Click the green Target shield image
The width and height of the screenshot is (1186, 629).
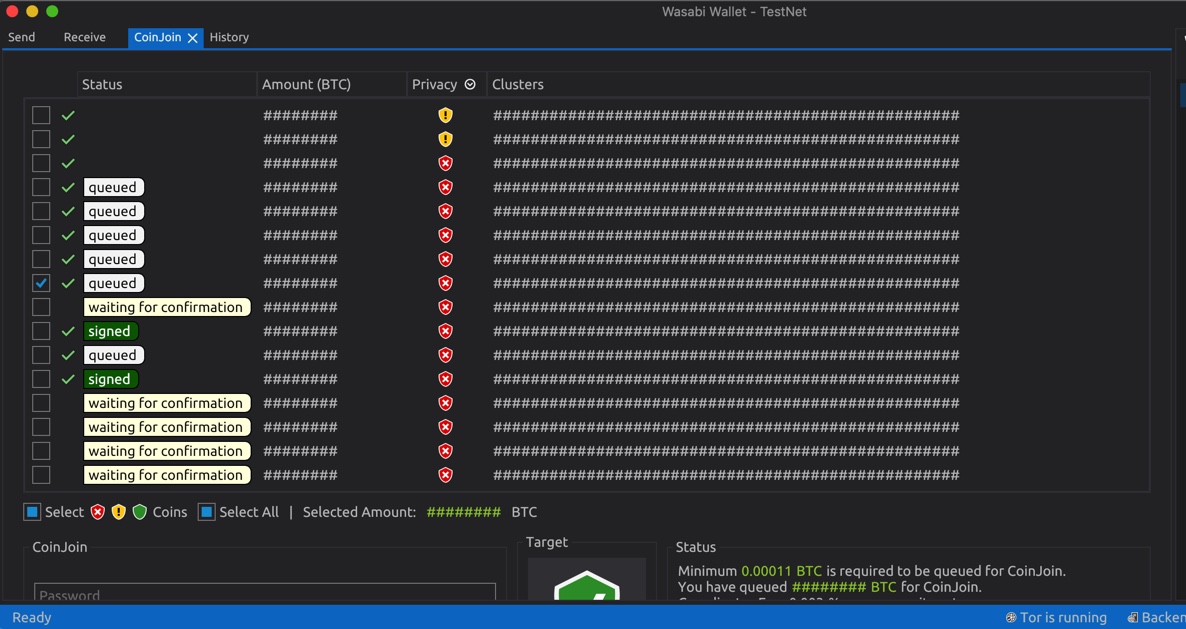click(x=587, y=586)
